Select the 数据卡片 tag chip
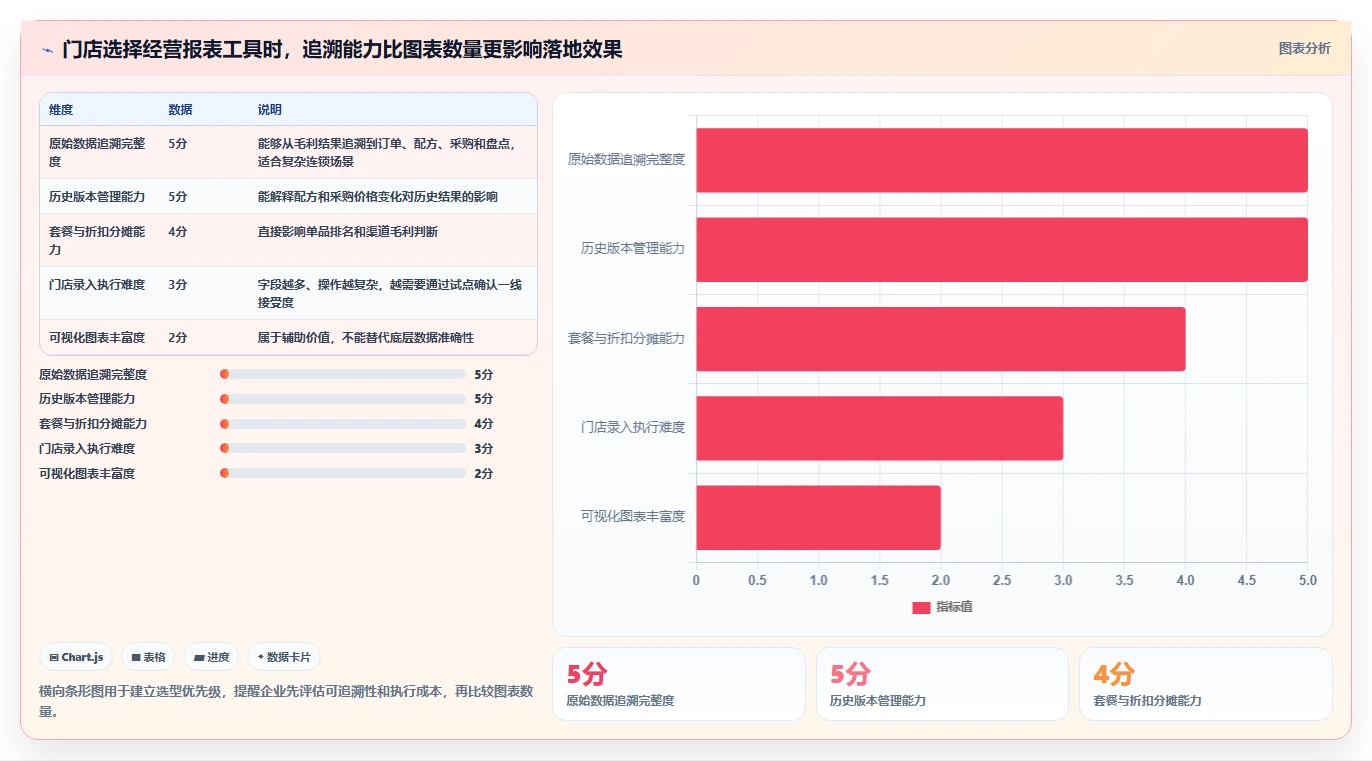The width and height of the screenshot is (1372, 761). pyautogui.click(x=284, y=657)
